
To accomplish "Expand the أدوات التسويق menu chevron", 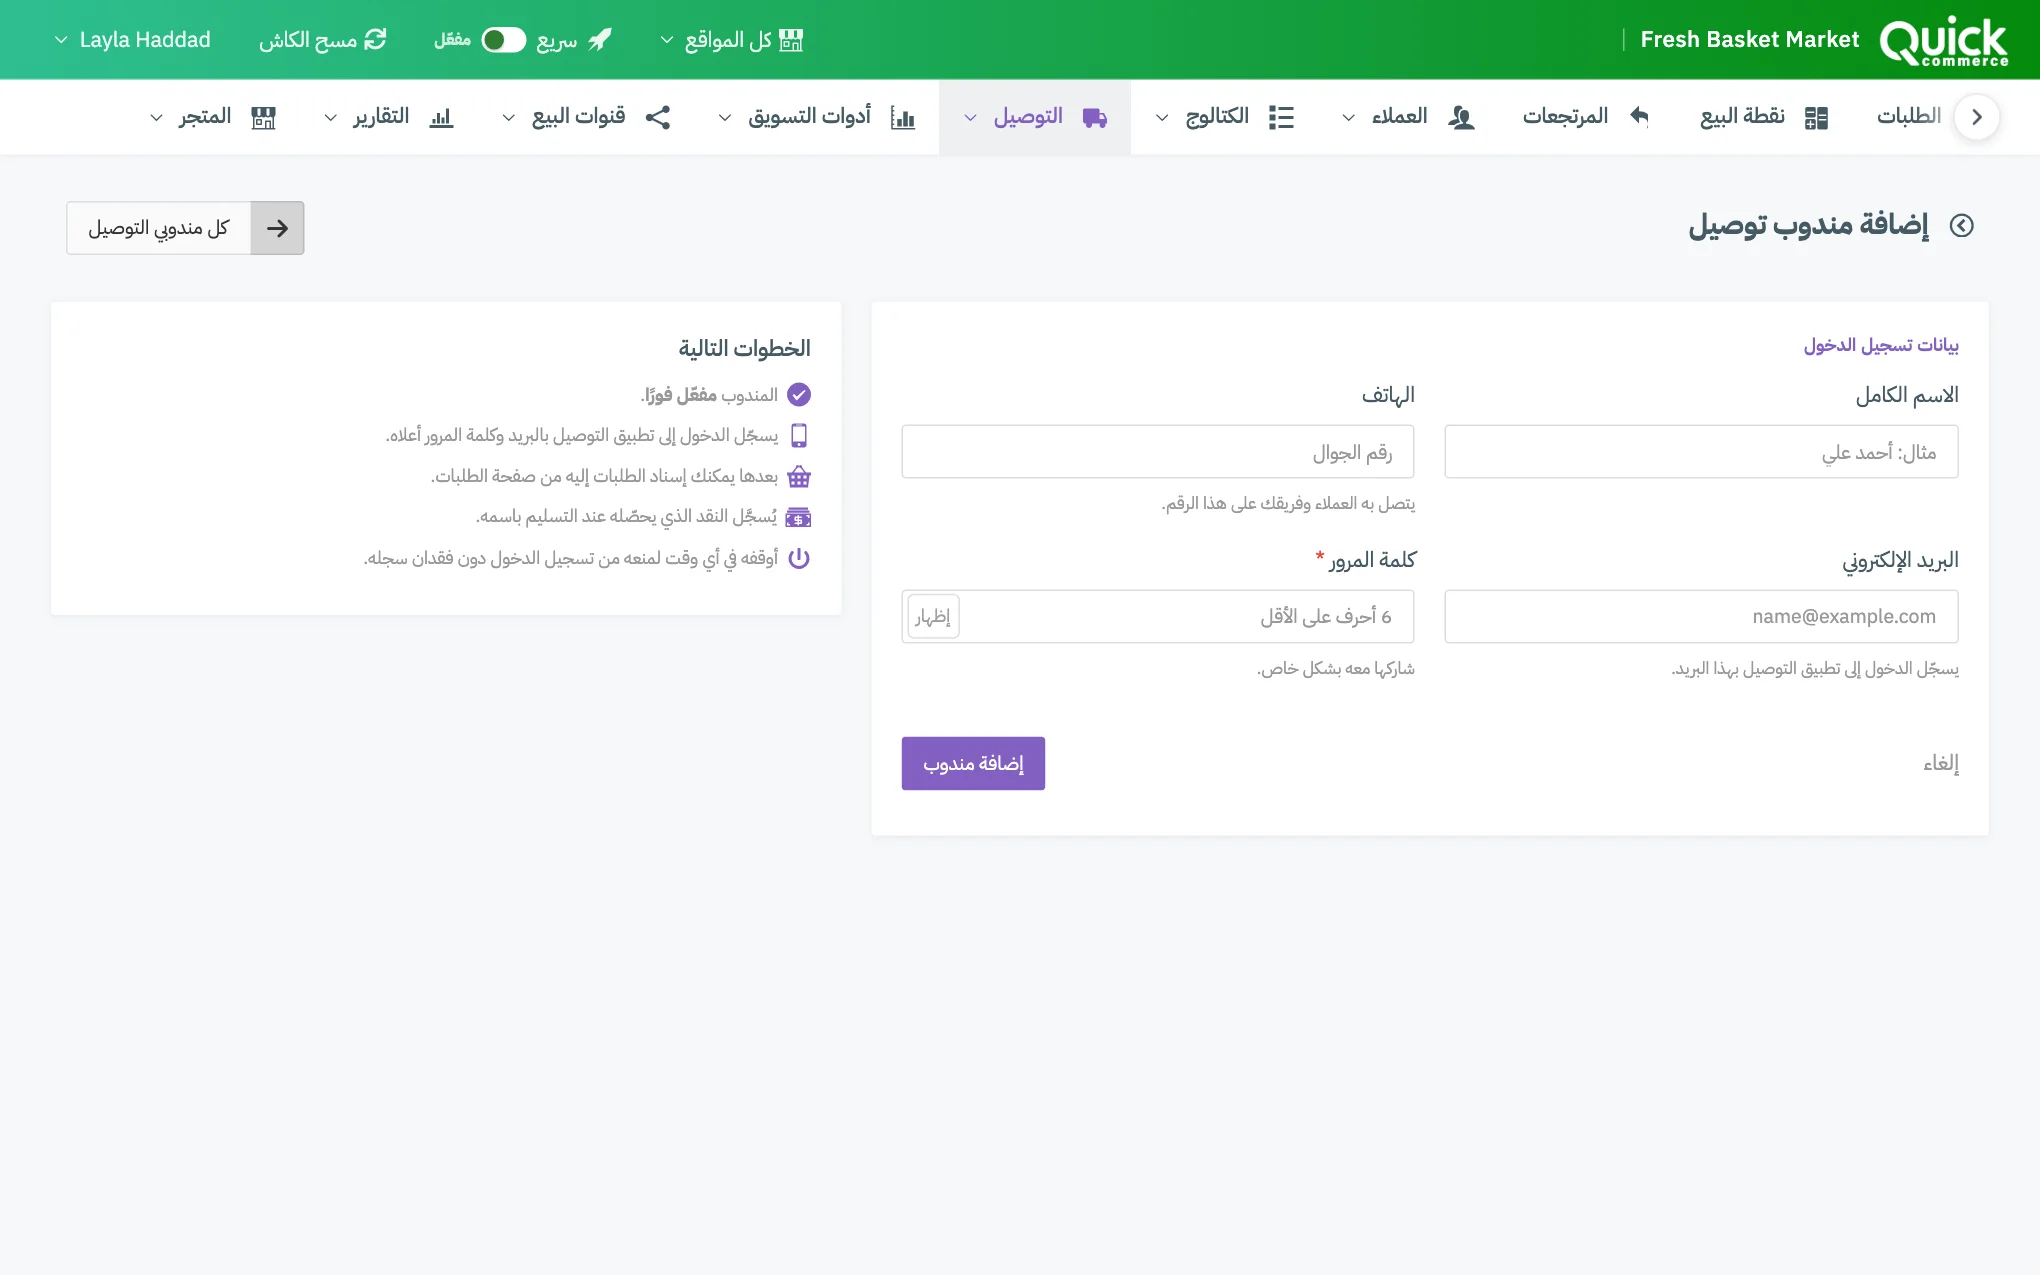I will [x=725, y=118].
